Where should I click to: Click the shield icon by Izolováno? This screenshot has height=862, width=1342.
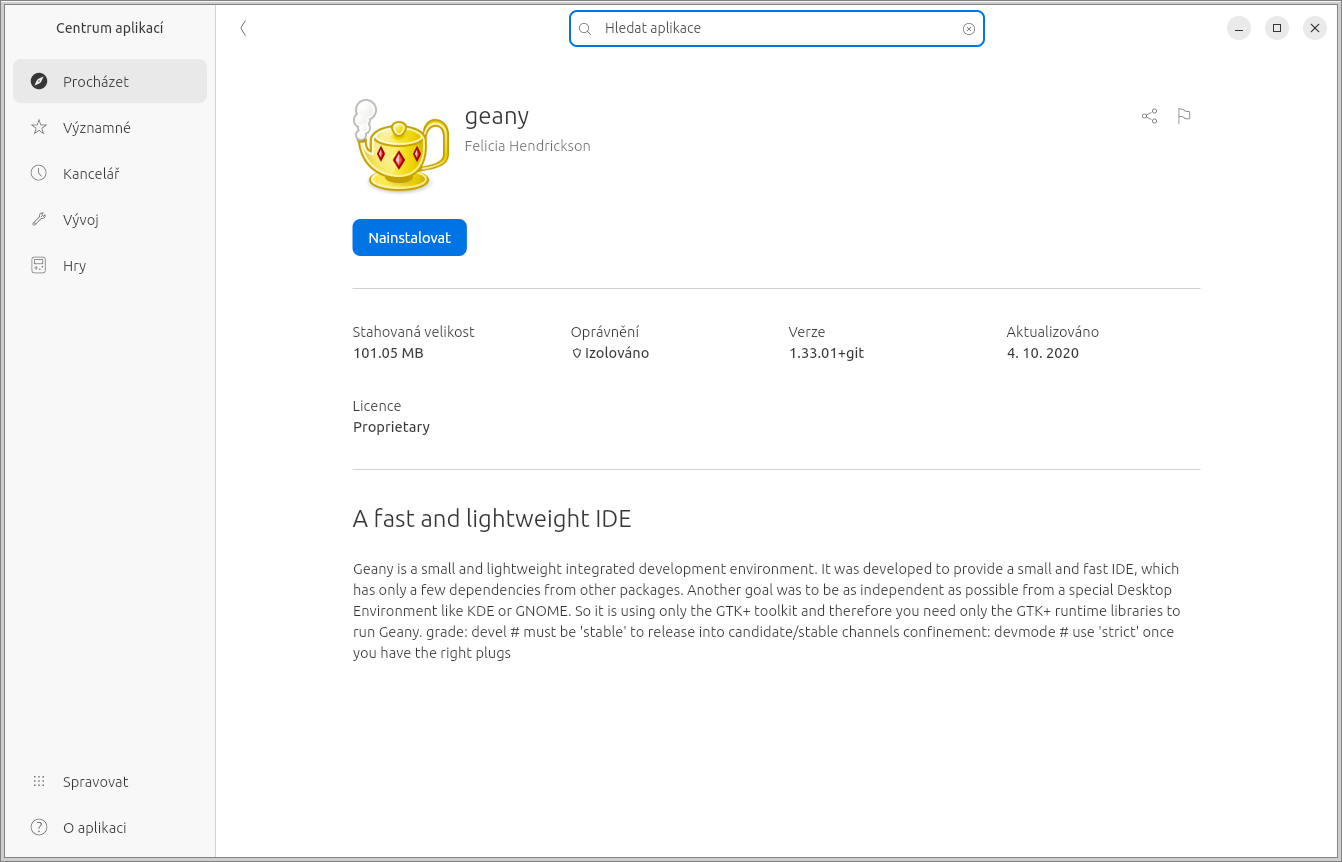pyautogui.click(x=577, y=354)
